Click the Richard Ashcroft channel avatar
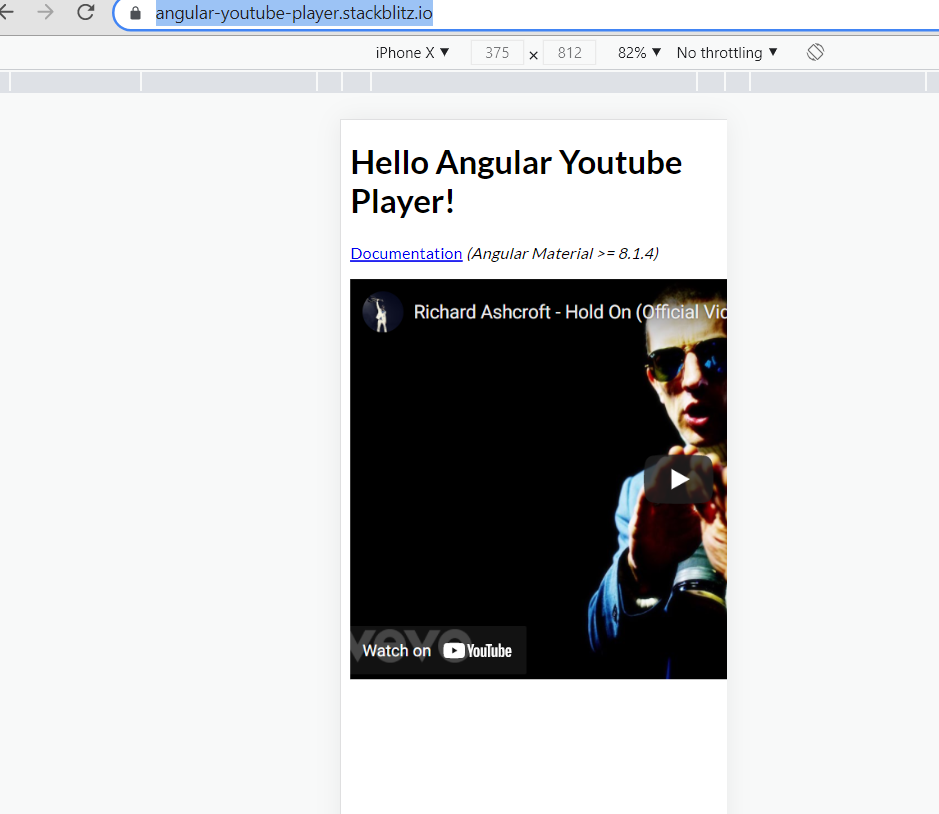Screen dimensions: 939x814 [381, 312]
